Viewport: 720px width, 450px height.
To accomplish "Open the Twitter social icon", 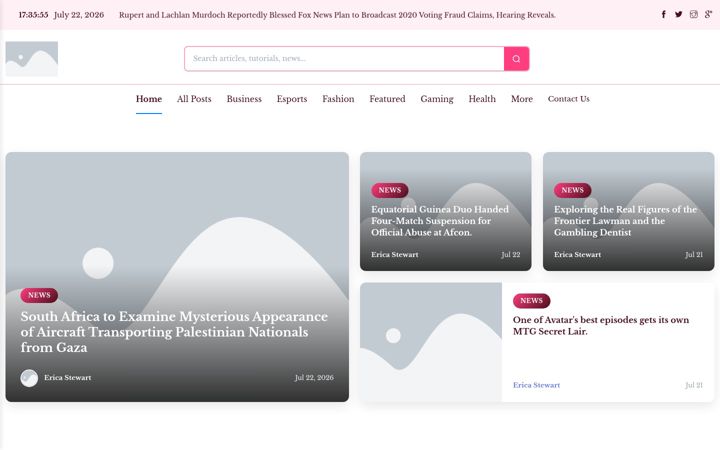I will pyautogui.click(x=679, y=14).
